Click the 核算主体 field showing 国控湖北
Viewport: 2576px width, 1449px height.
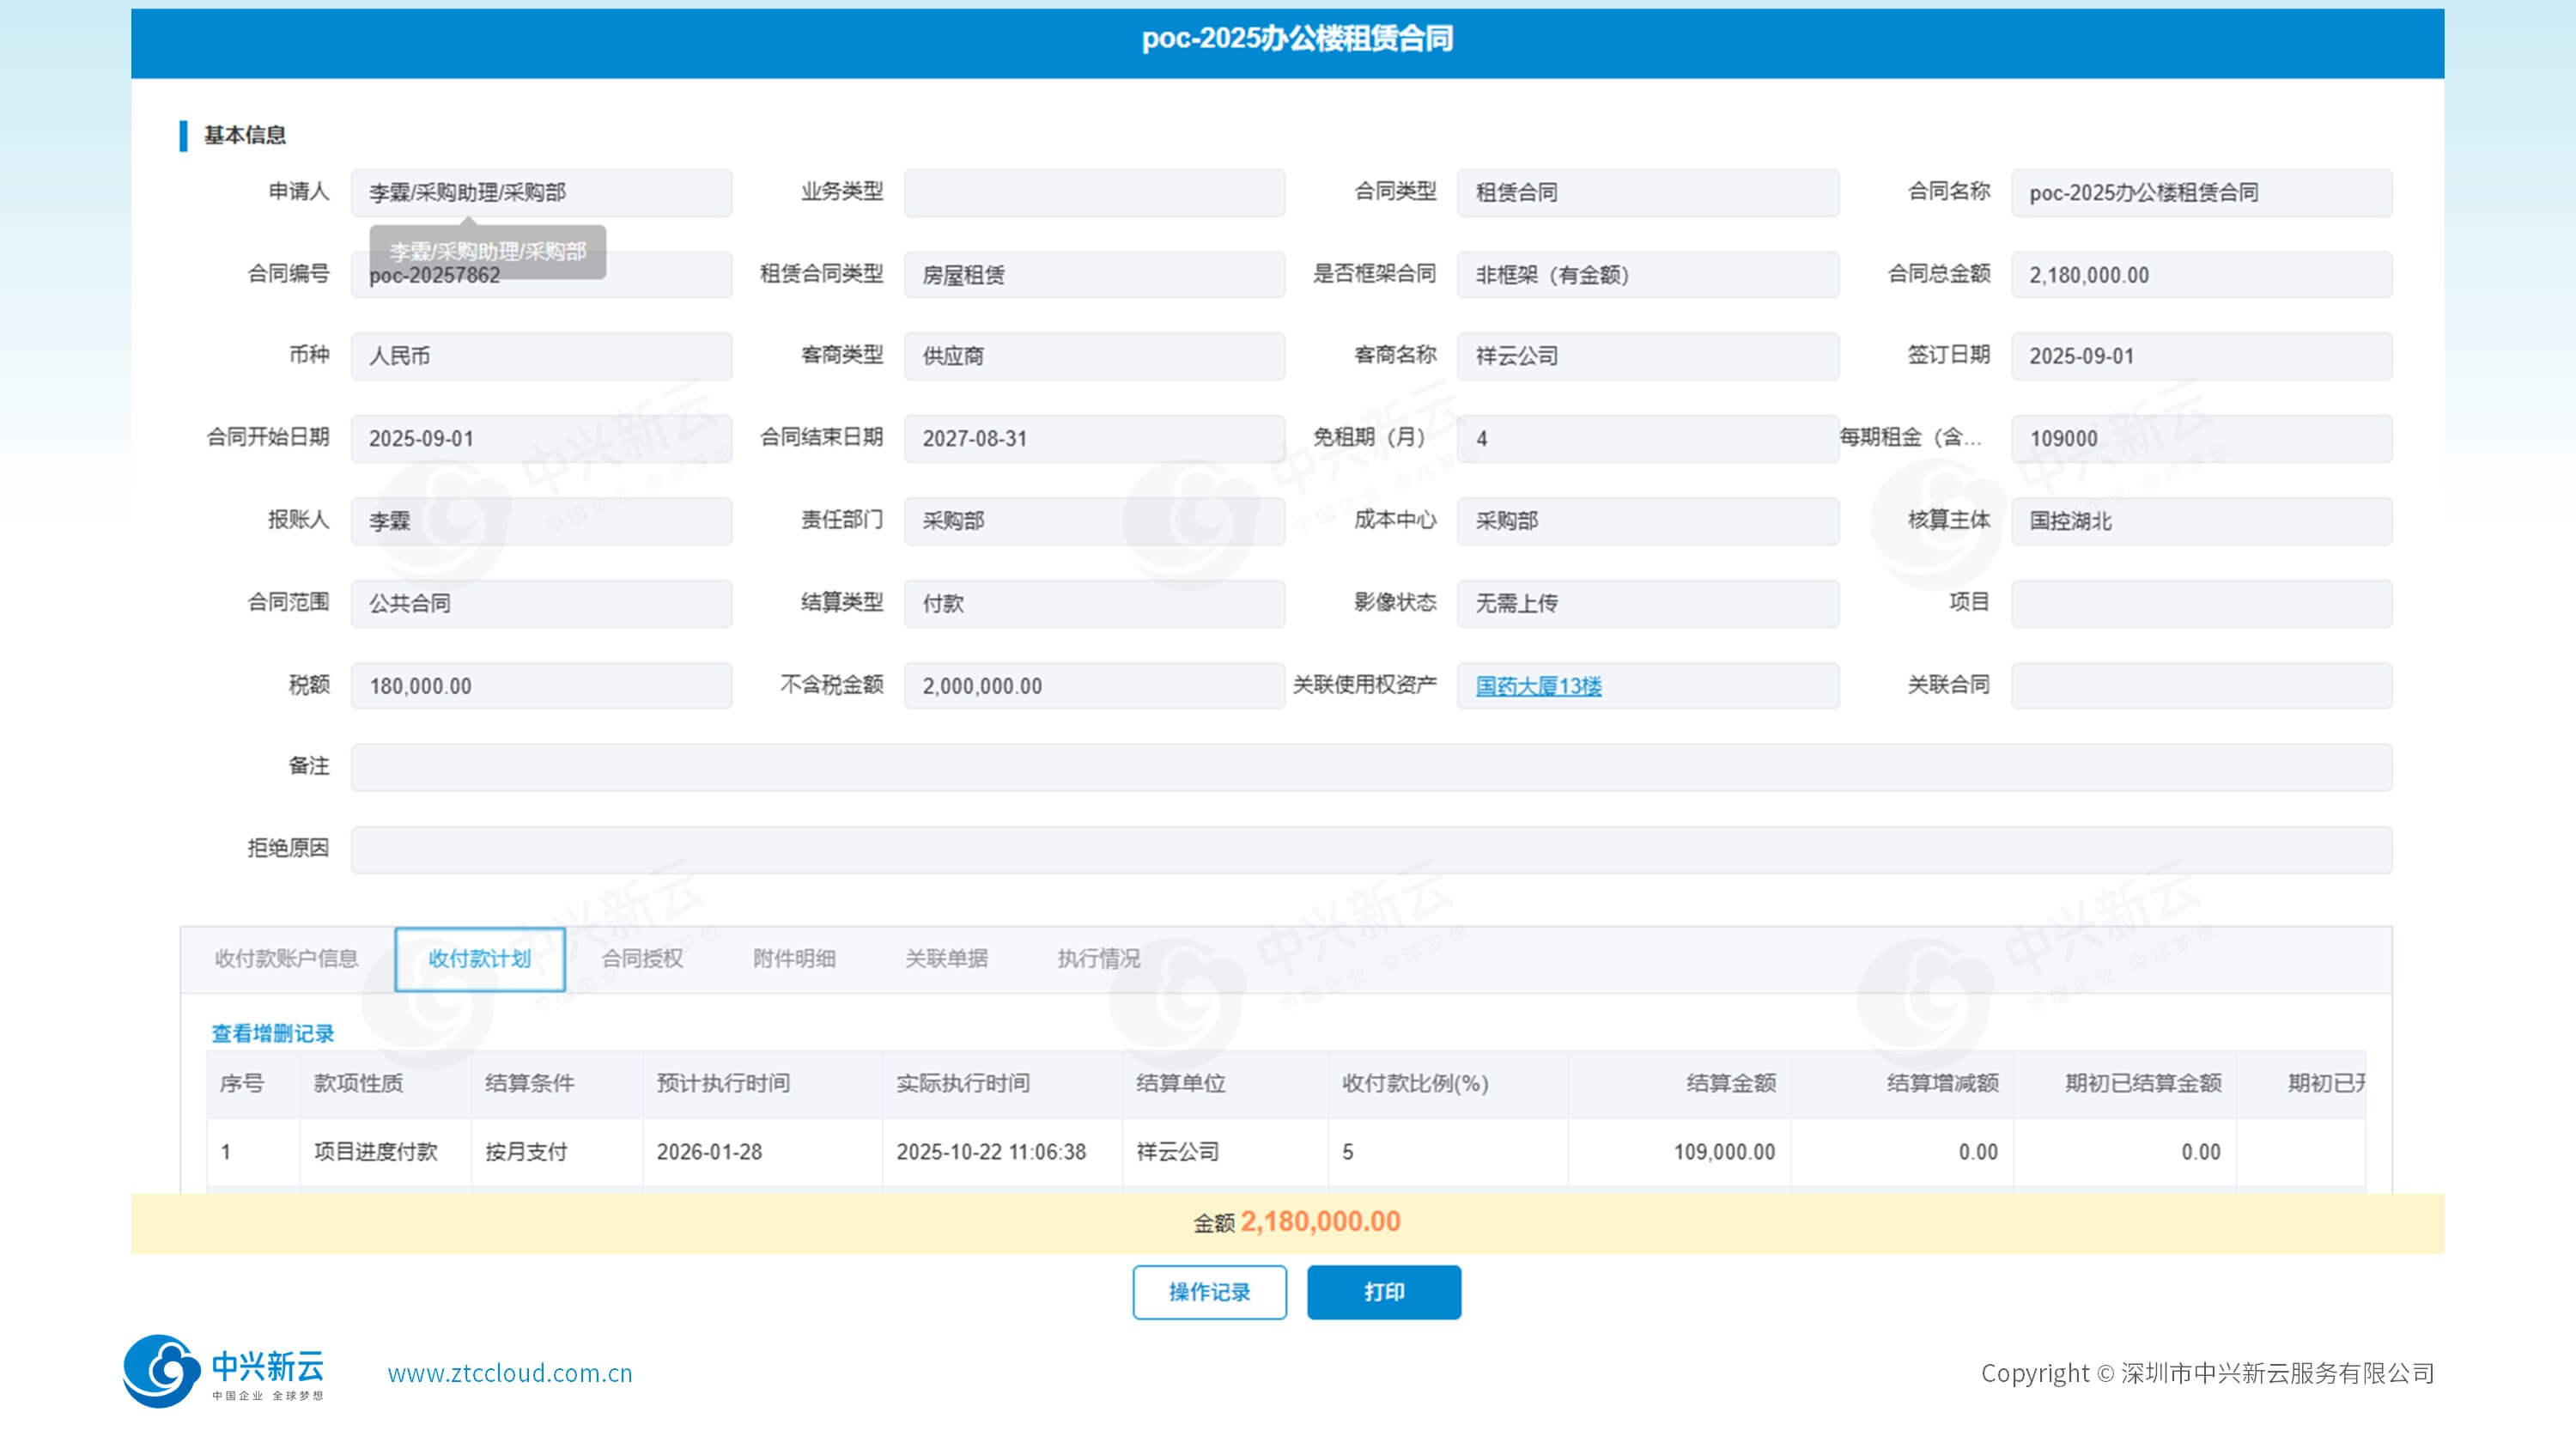(x=2201, y=521)
